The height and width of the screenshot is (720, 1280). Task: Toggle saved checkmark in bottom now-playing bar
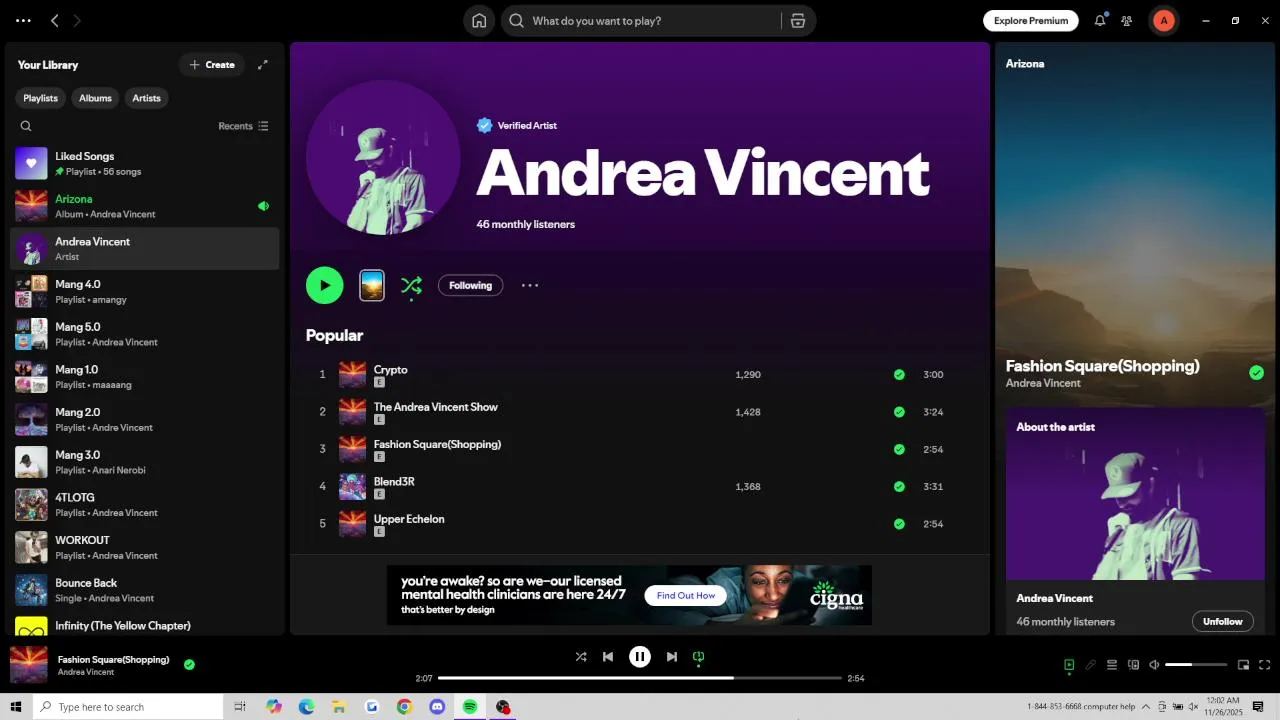click(x=189, y=664)
